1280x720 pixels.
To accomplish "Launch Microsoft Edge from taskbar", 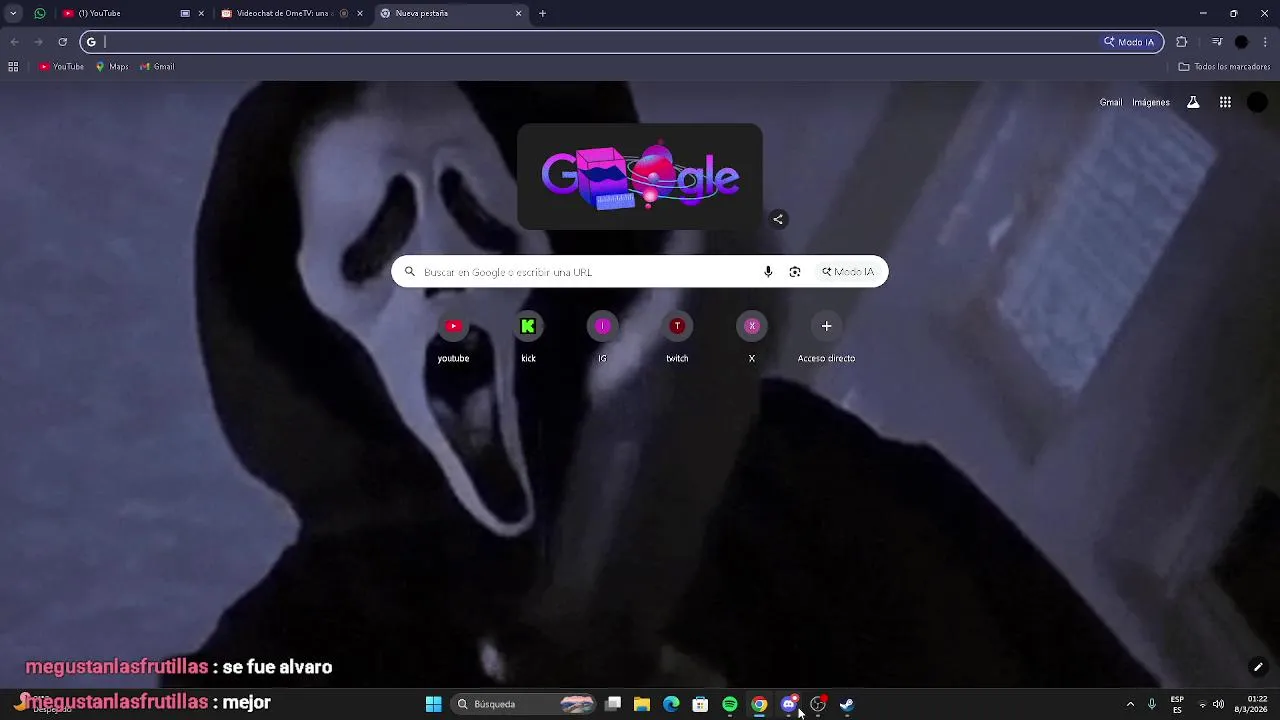I will [671, 704].
